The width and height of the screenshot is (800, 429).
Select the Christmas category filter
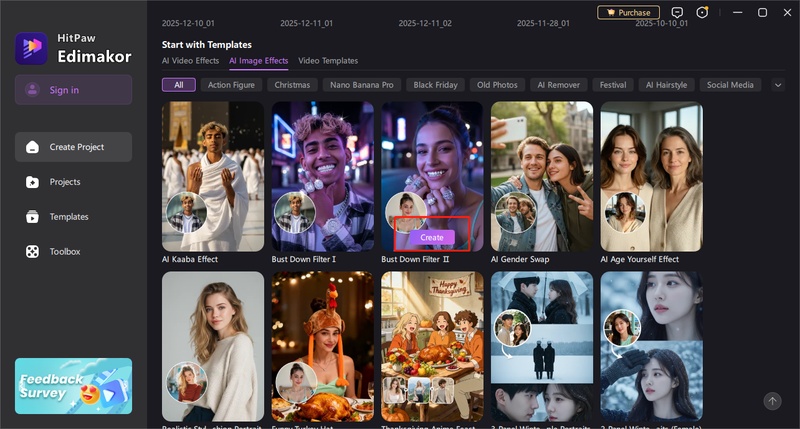pyautogui.click(x=292, y=85)
